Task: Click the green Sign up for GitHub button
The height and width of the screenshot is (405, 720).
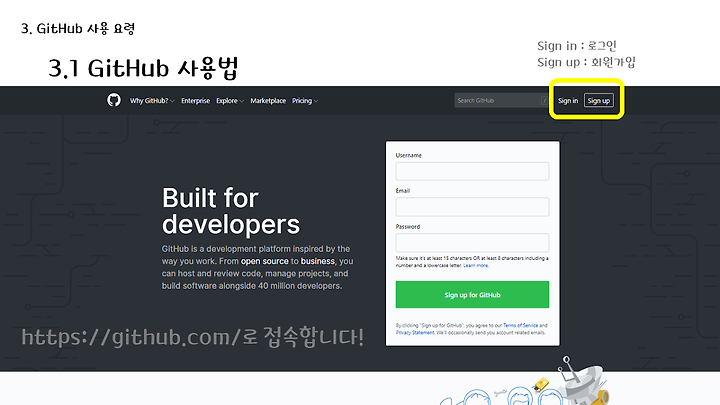Action: point(472,294)
